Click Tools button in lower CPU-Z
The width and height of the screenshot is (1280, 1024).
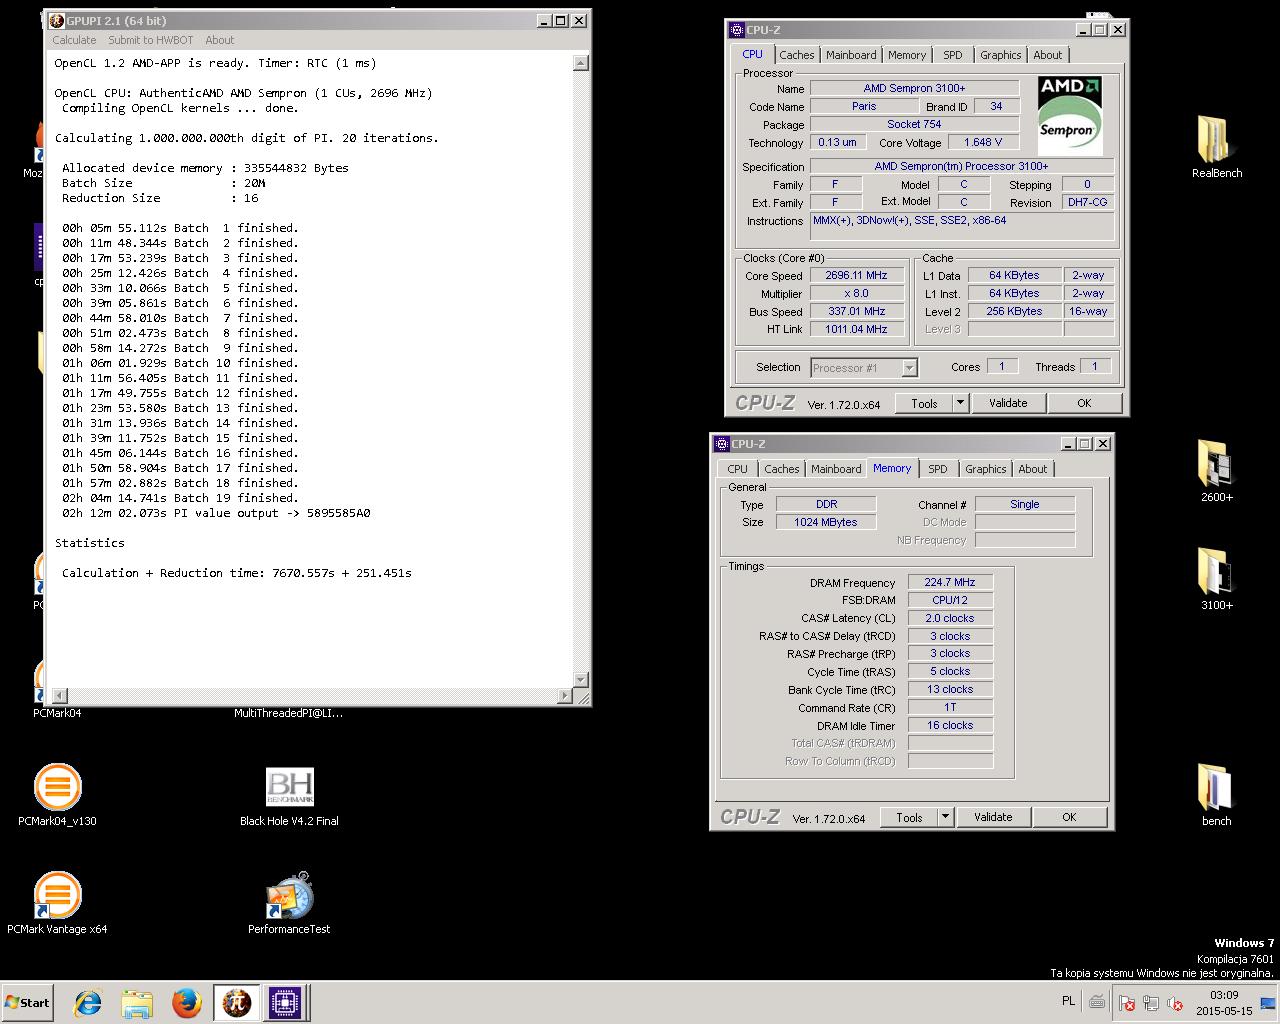[x=909, y=817]
